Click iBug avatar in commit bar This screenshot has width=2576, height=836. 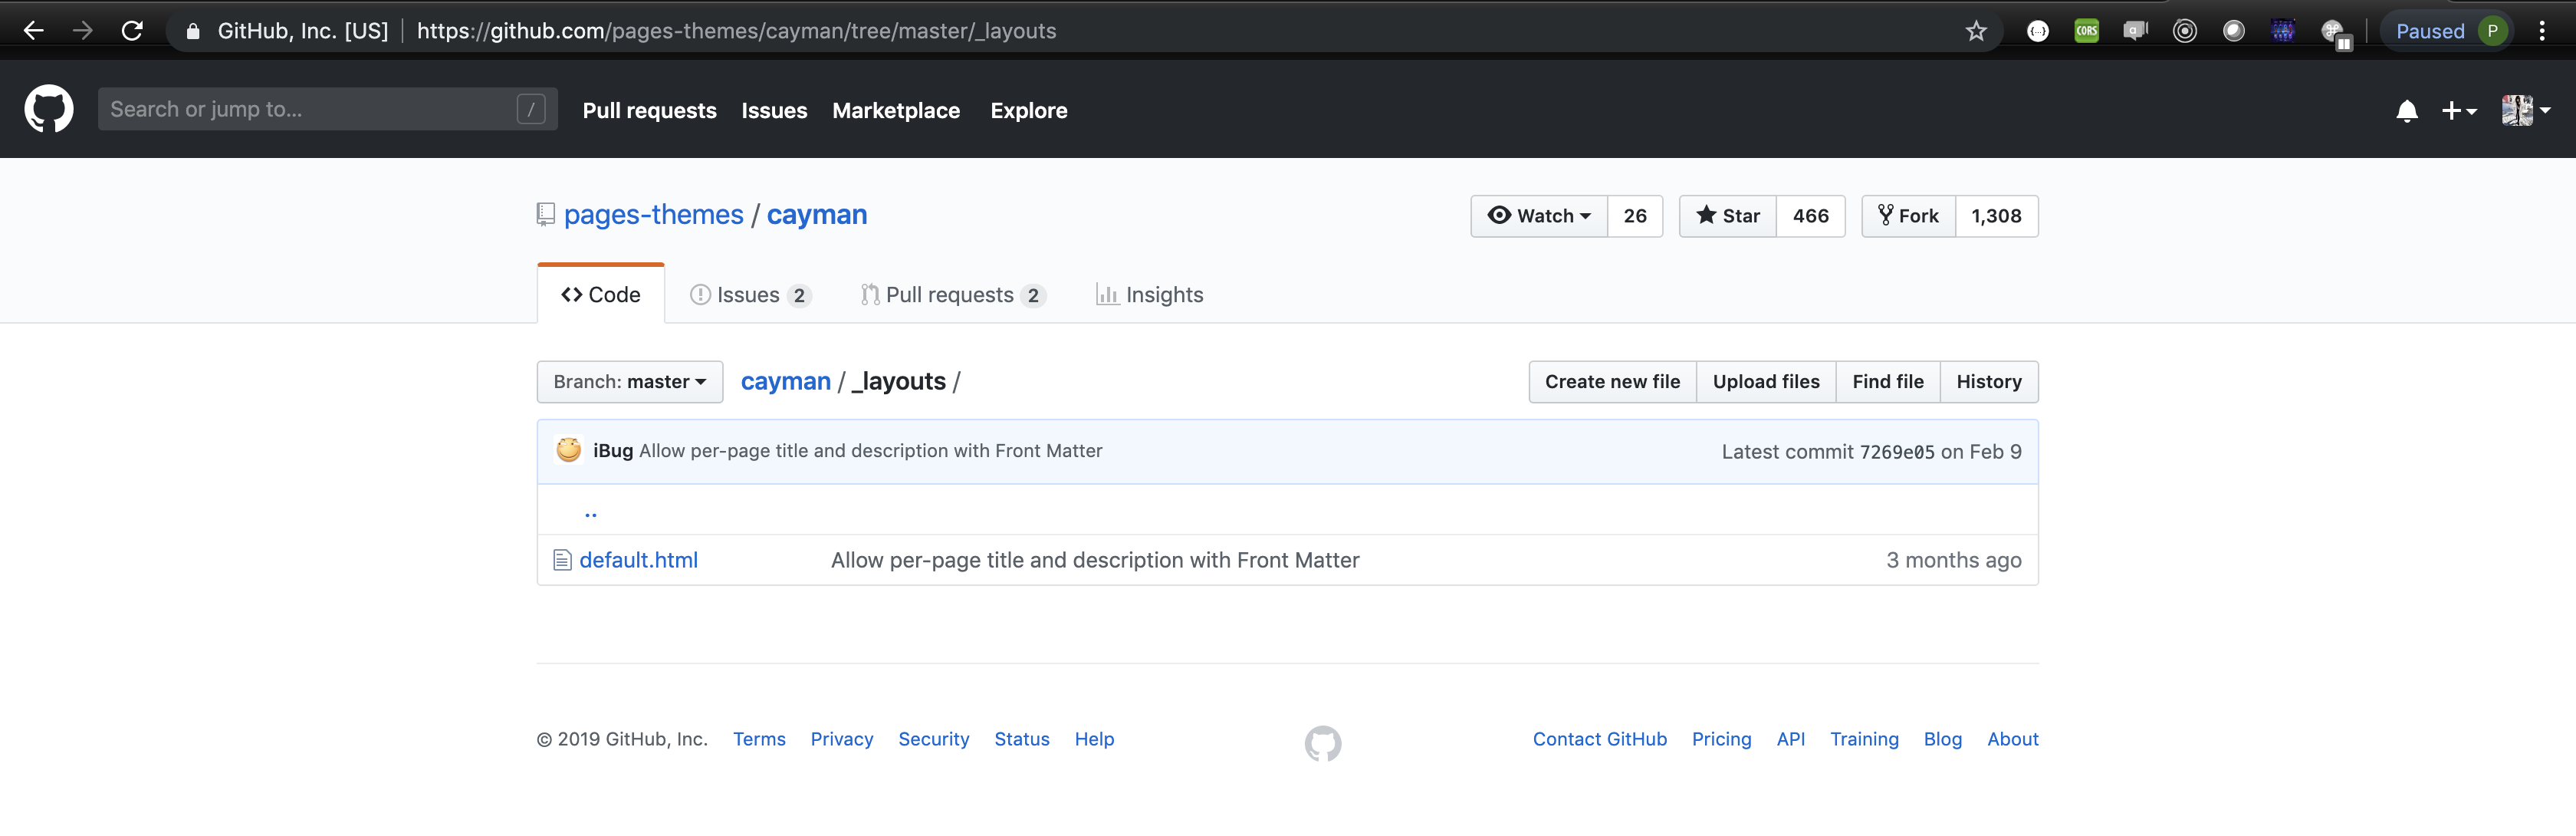tap(569, 450)
